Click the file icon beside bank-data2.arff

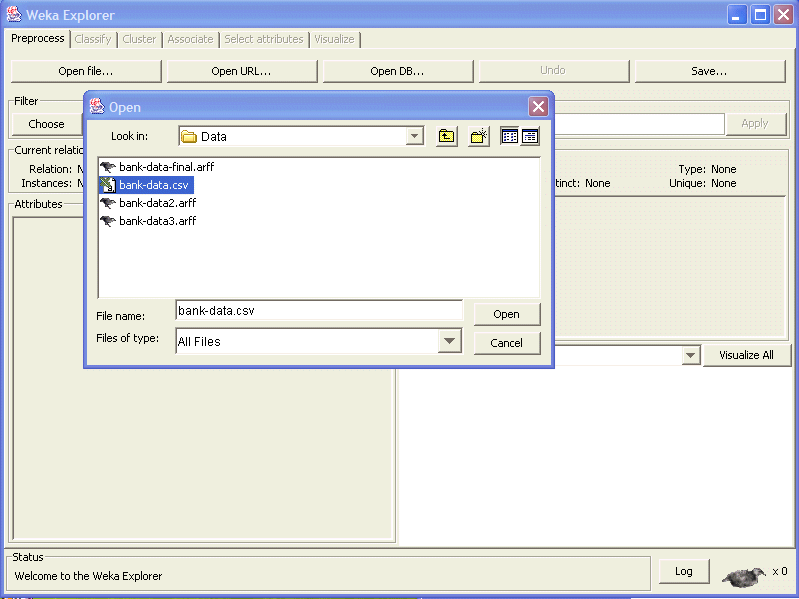[x=108, y=203]
